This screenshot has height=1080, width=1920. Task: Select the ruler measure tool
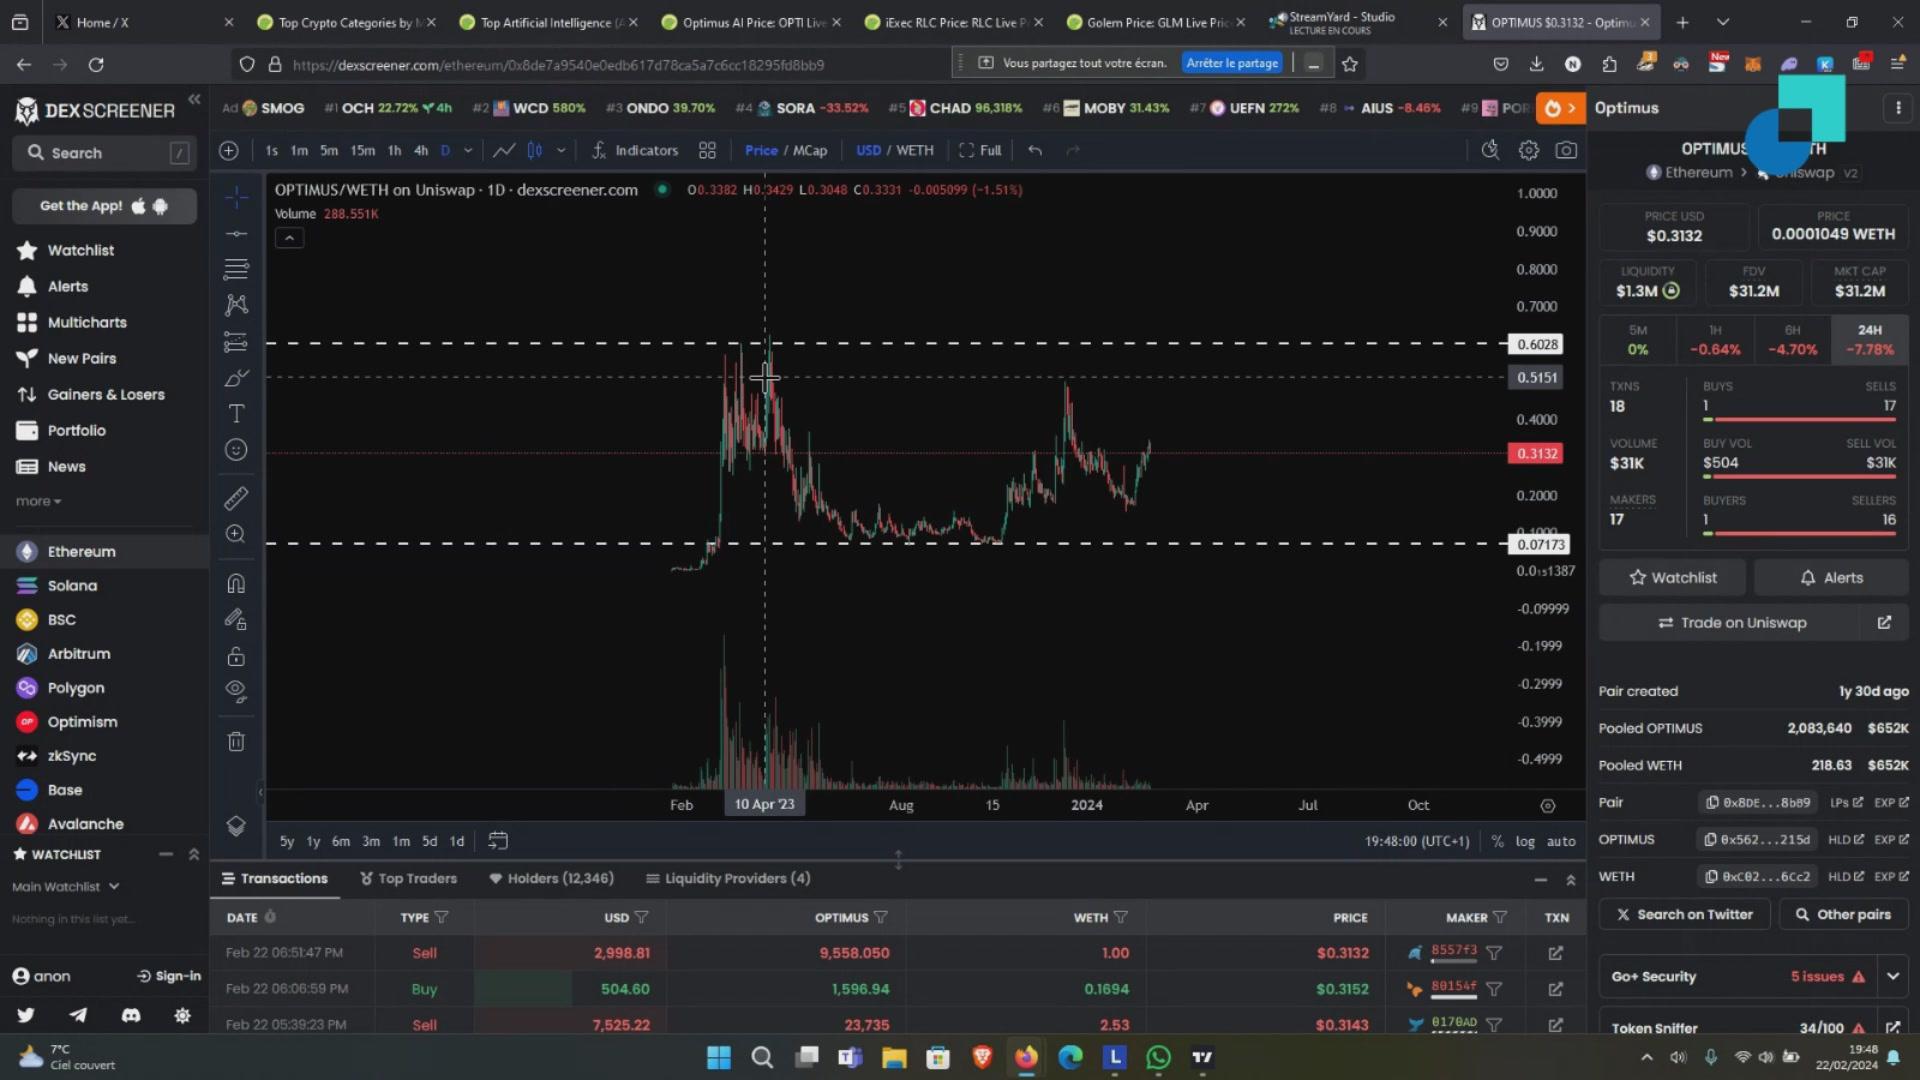[x=236, y=498]
